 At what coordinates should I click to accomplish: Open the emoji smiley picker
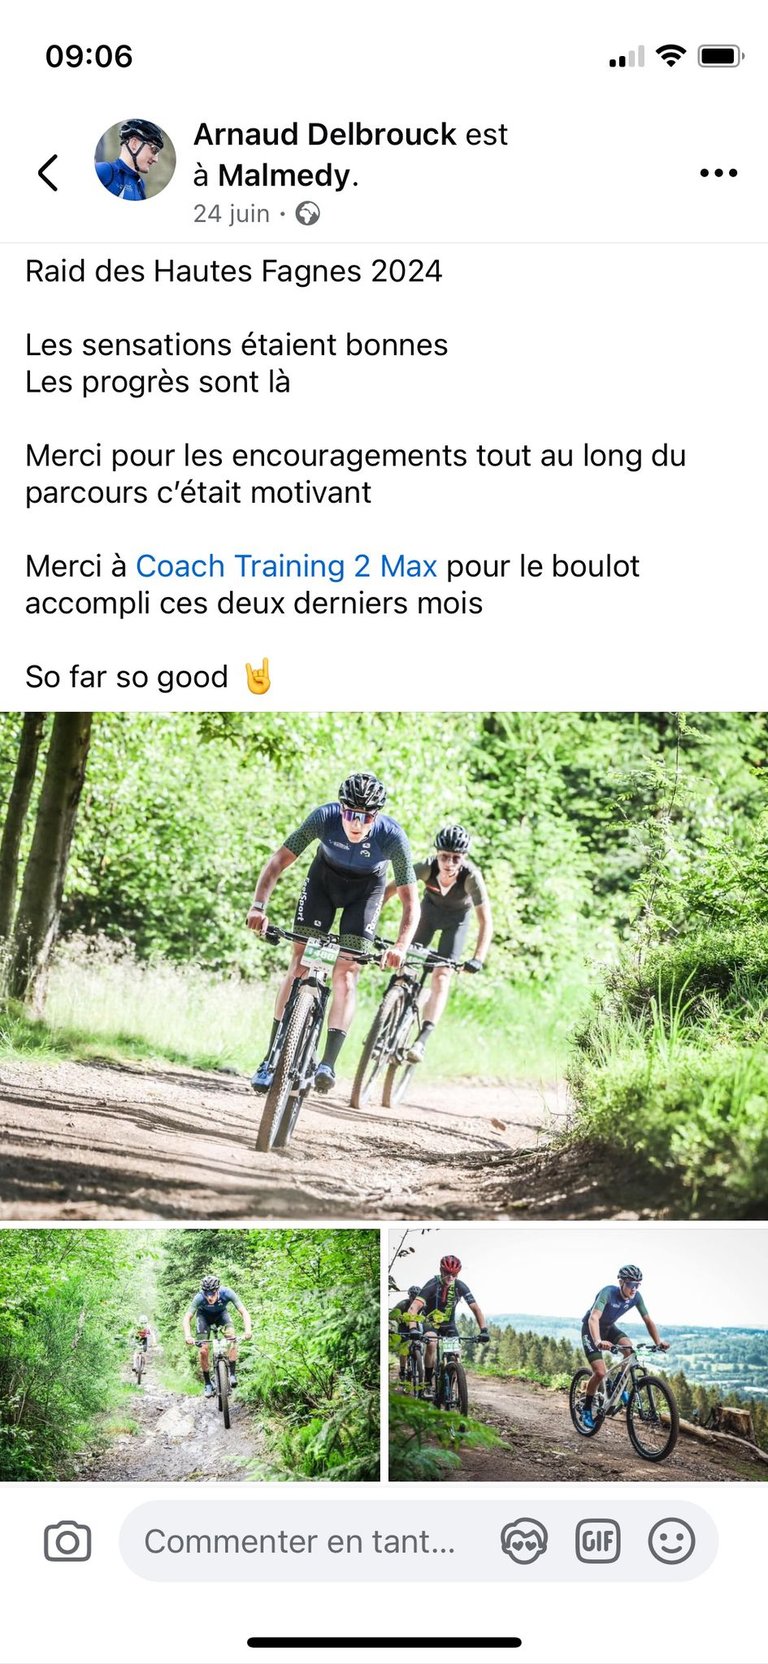[x=672, y=1541]
